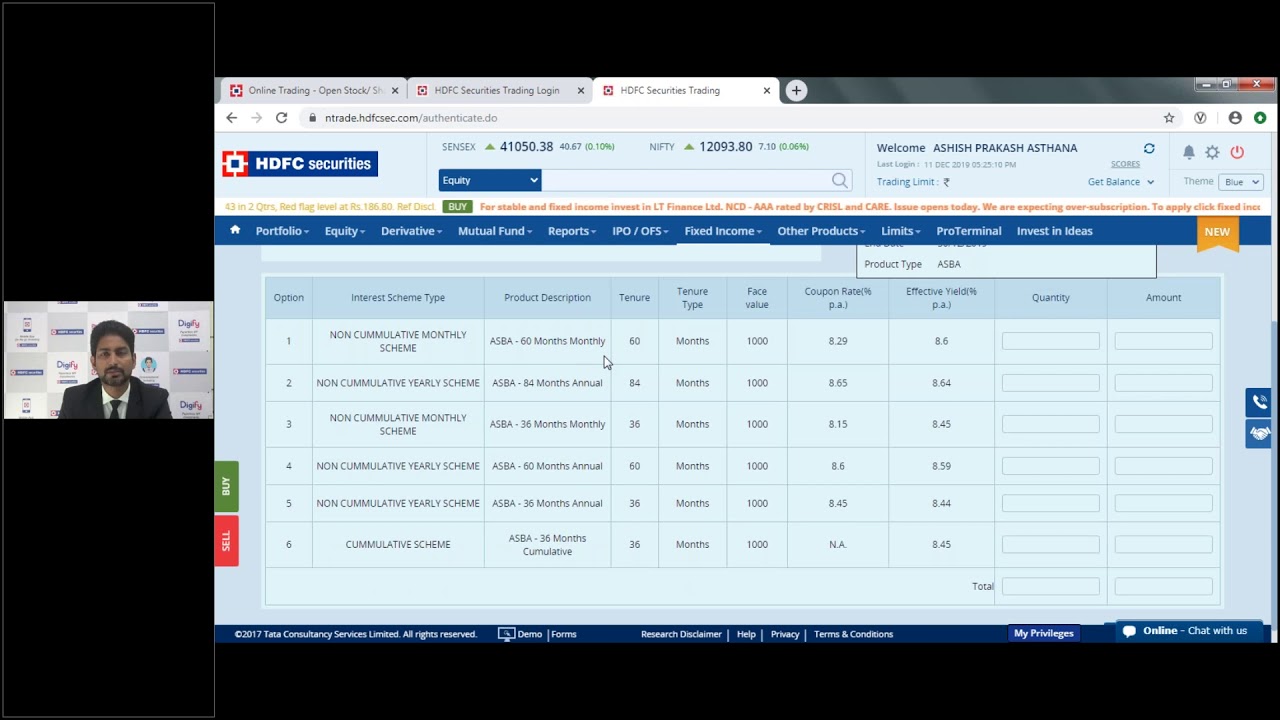Click the handshake floating icon

pos(1259,433)
